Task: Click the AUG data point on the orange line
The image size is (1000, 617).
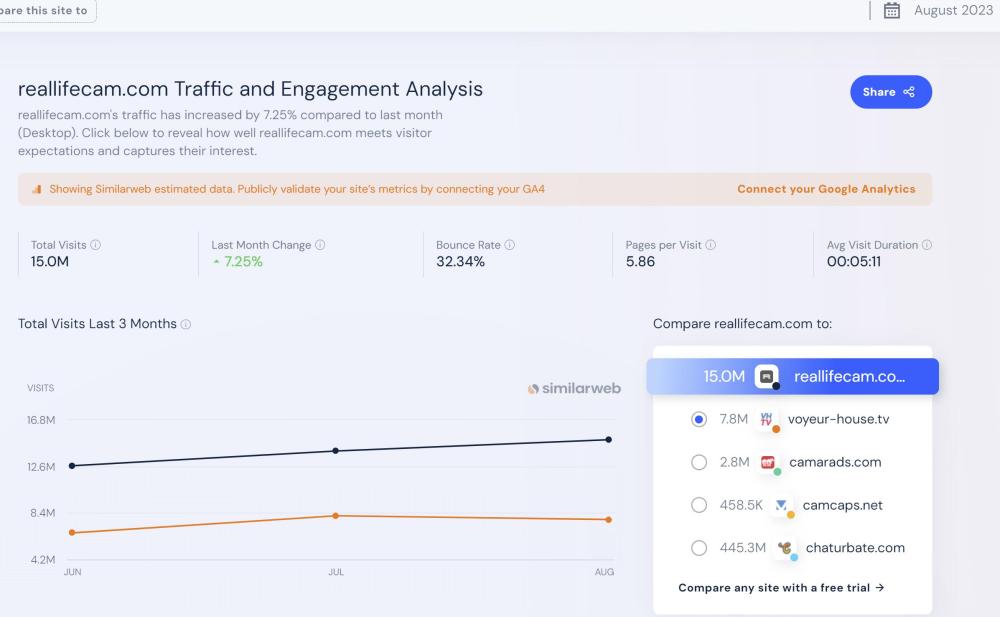Action: 608,520
